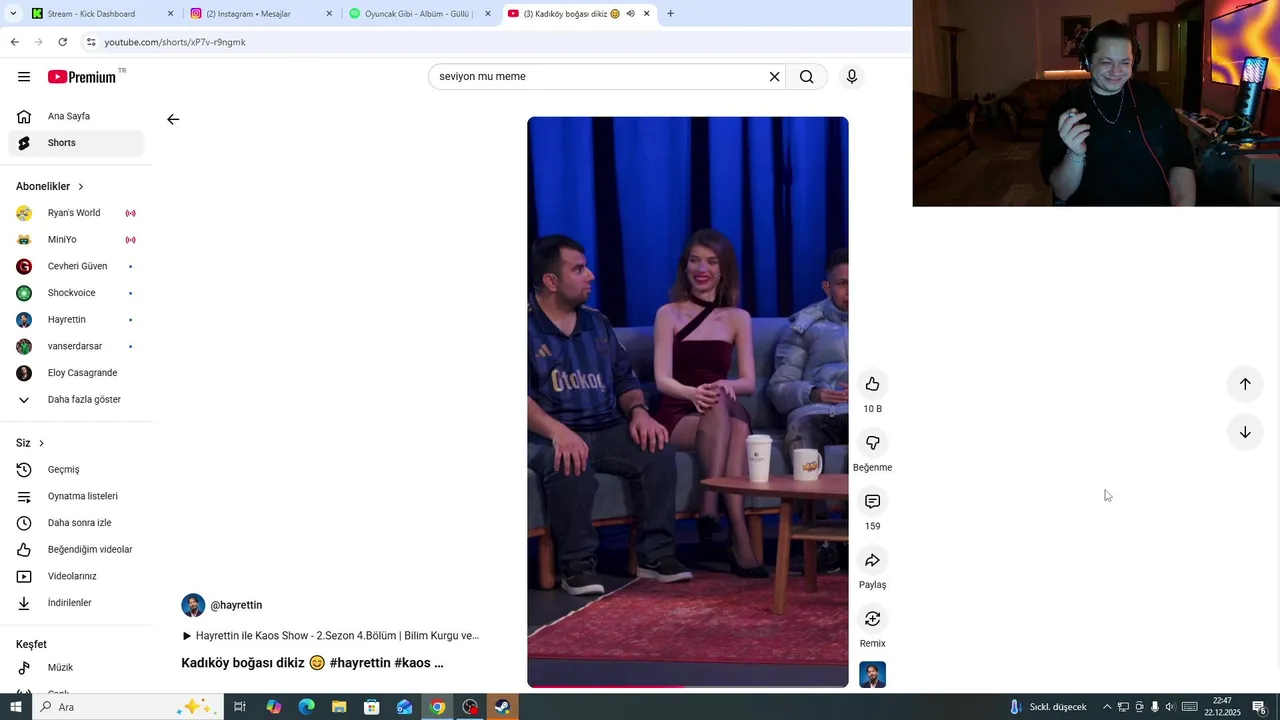Open the comments showing 159
Image resolution: width=1280 pixels, height=720 pixels.
(872, 501)
